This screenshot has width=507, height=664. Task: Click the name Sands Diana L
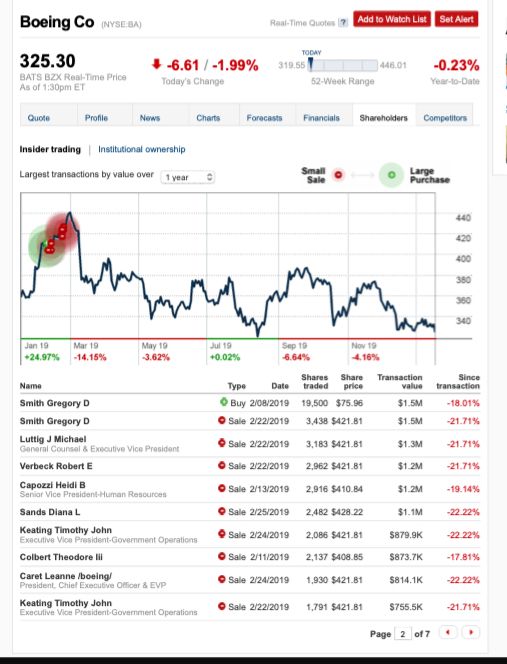[50, 512]
